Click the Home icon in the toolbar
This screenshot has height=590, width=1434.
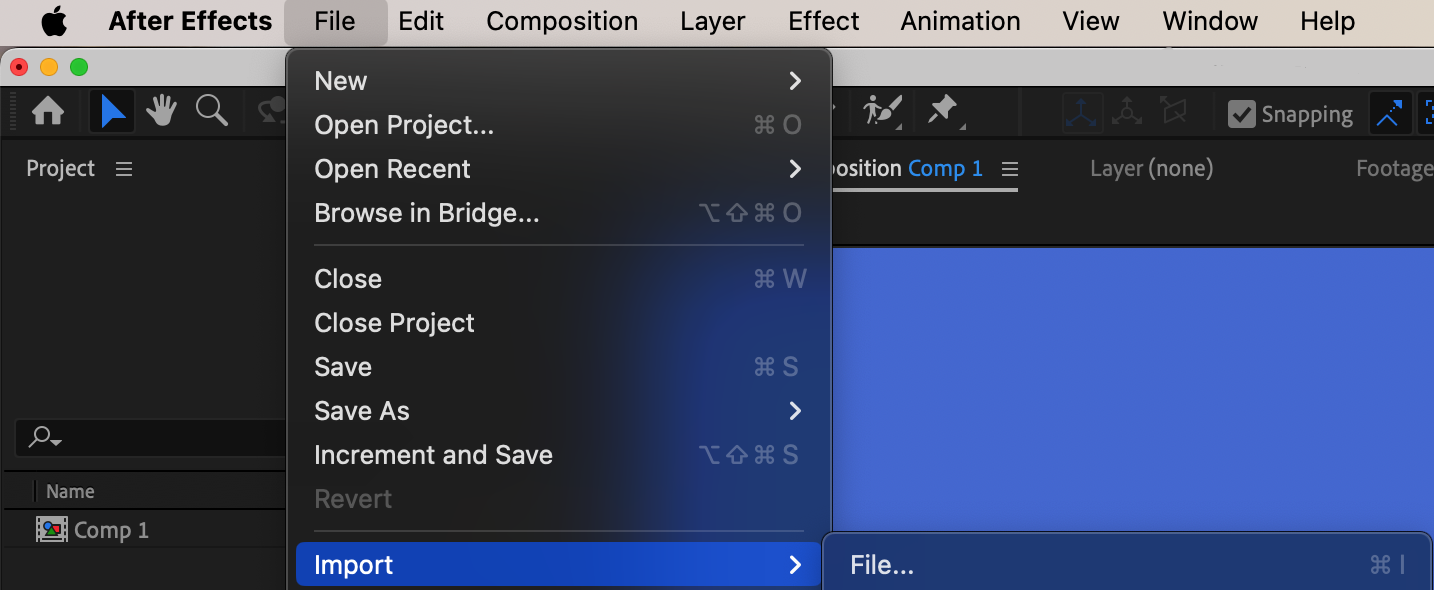[48, 112]
